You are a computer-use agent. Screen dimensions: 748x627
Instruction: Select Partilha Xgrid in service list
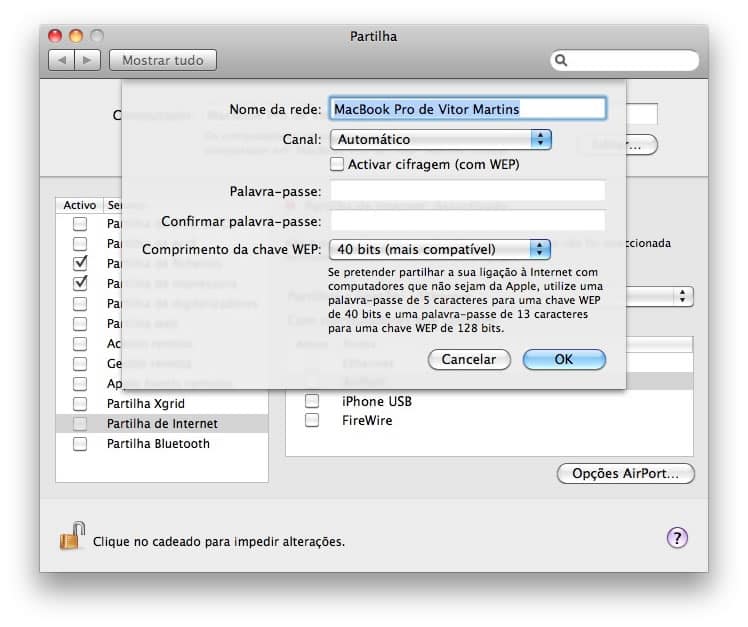coord(162,404)
